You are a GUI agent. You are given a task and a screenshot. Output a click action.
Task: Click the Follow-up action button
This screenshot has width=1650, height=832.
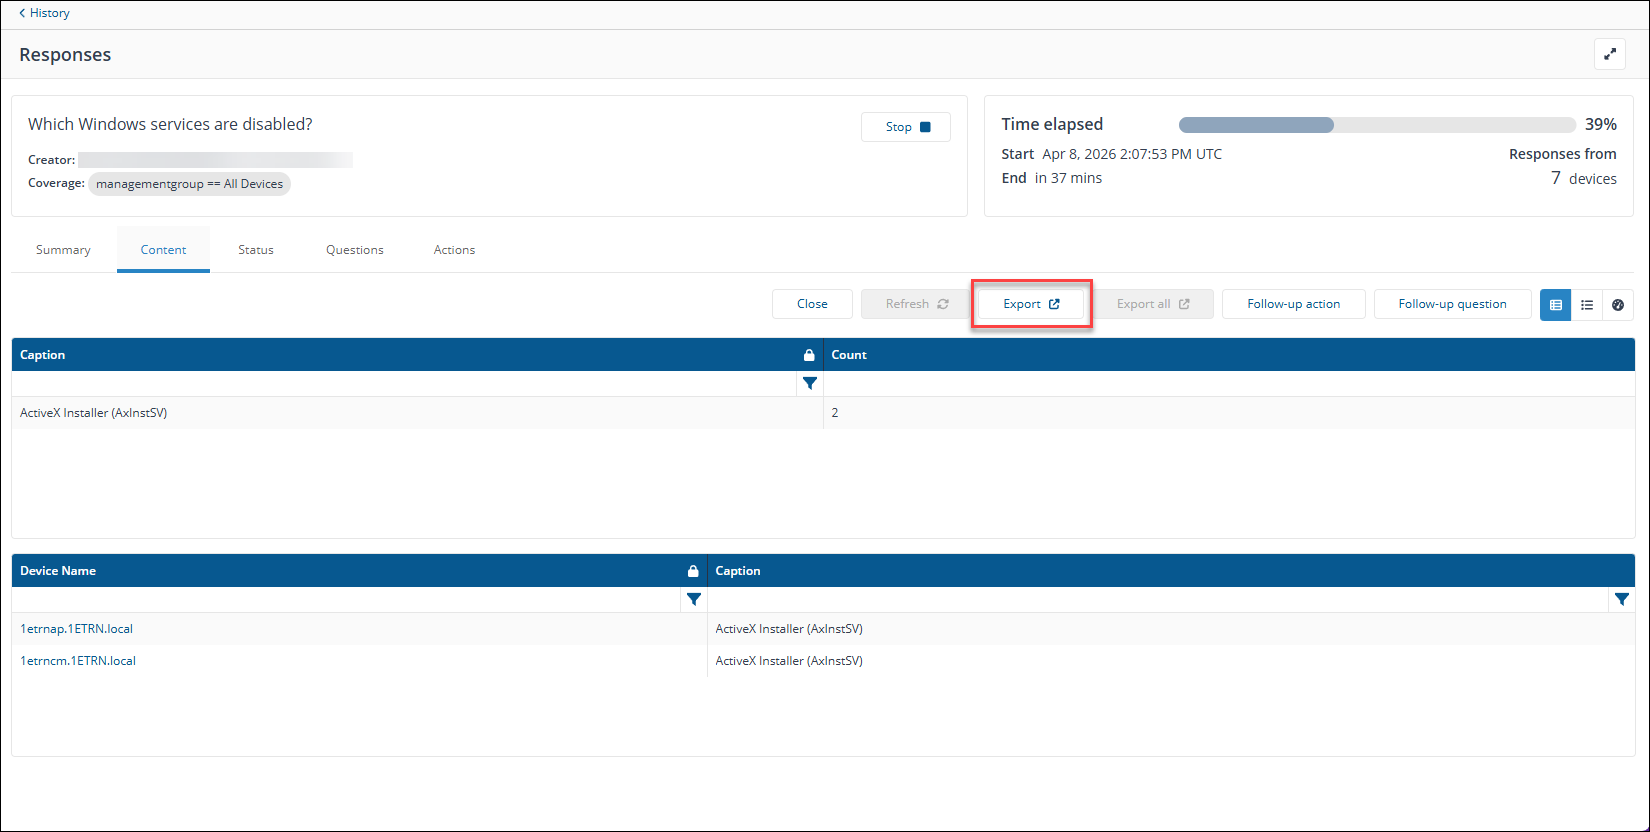[x=1293, y=304]
